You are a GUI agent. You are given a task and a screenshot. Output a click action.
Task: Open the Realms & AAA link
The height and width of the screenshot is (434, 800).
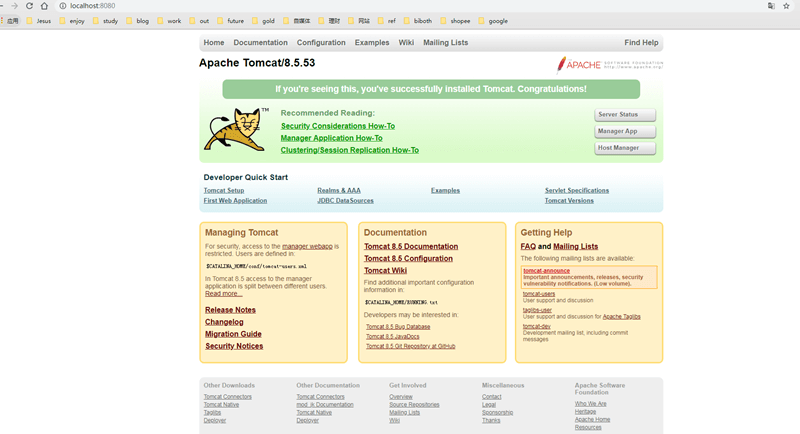[339, 190]
